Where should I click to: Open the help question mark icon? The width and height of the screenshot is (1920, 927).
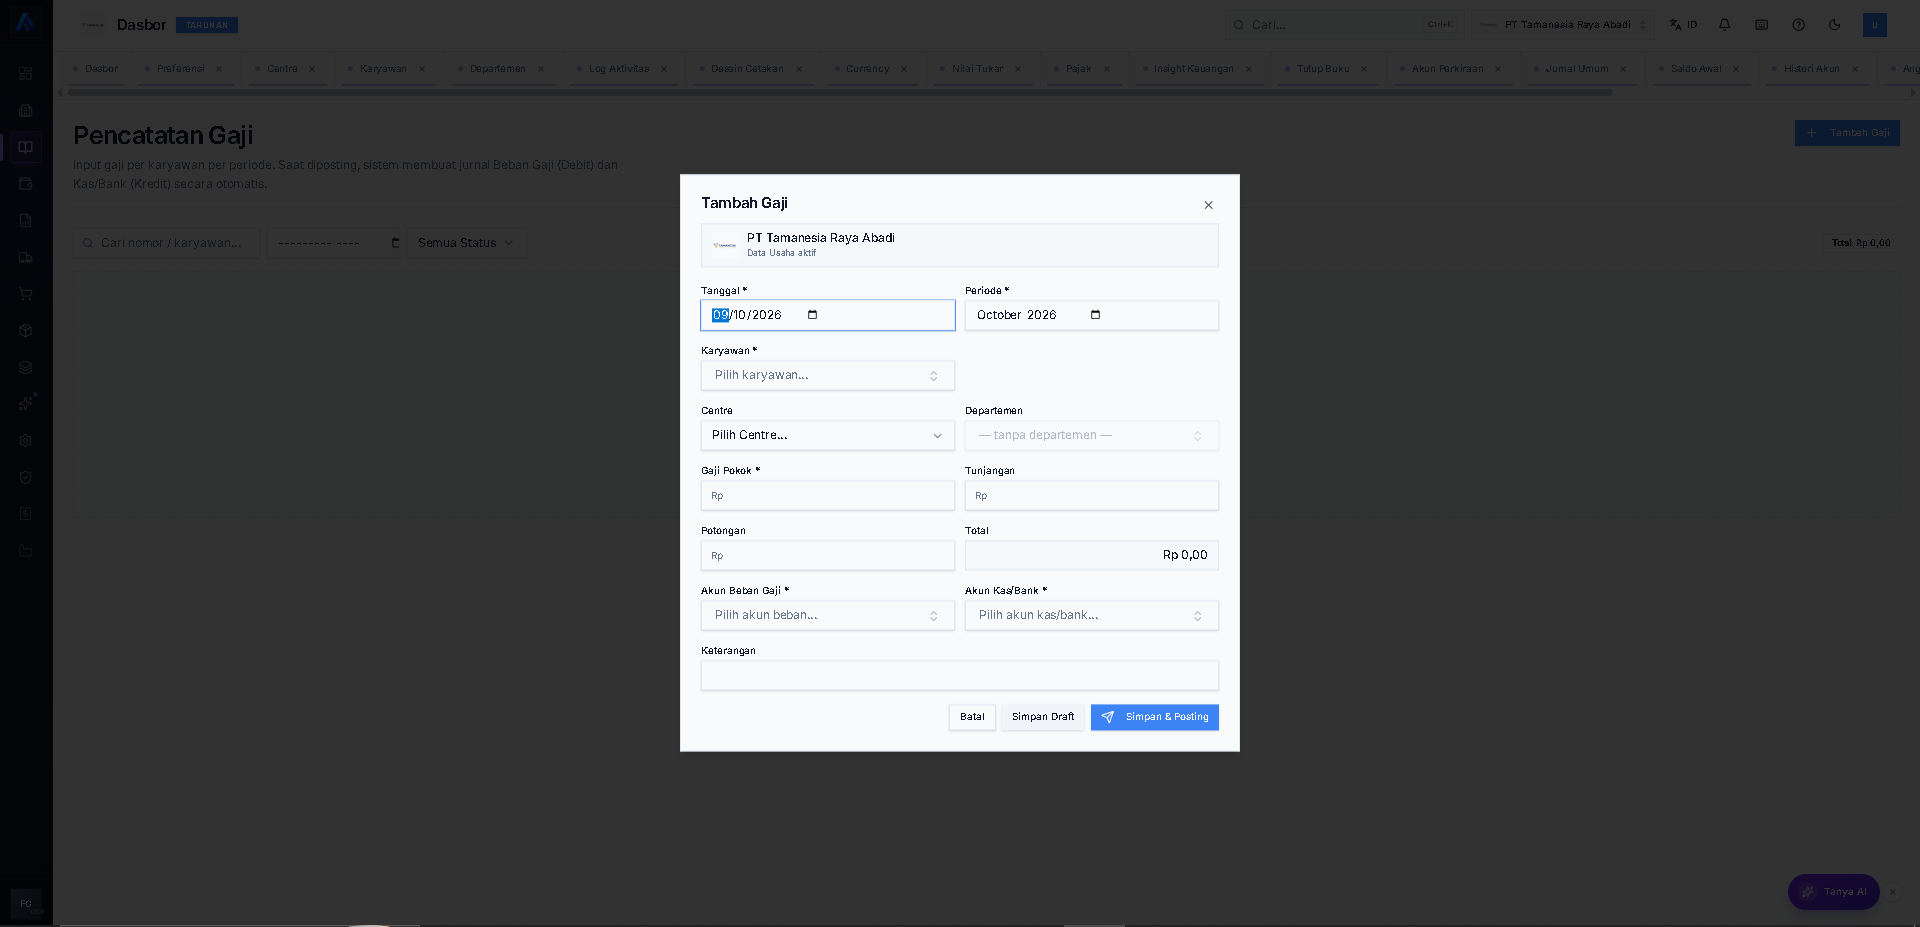tap(1799, 25)
